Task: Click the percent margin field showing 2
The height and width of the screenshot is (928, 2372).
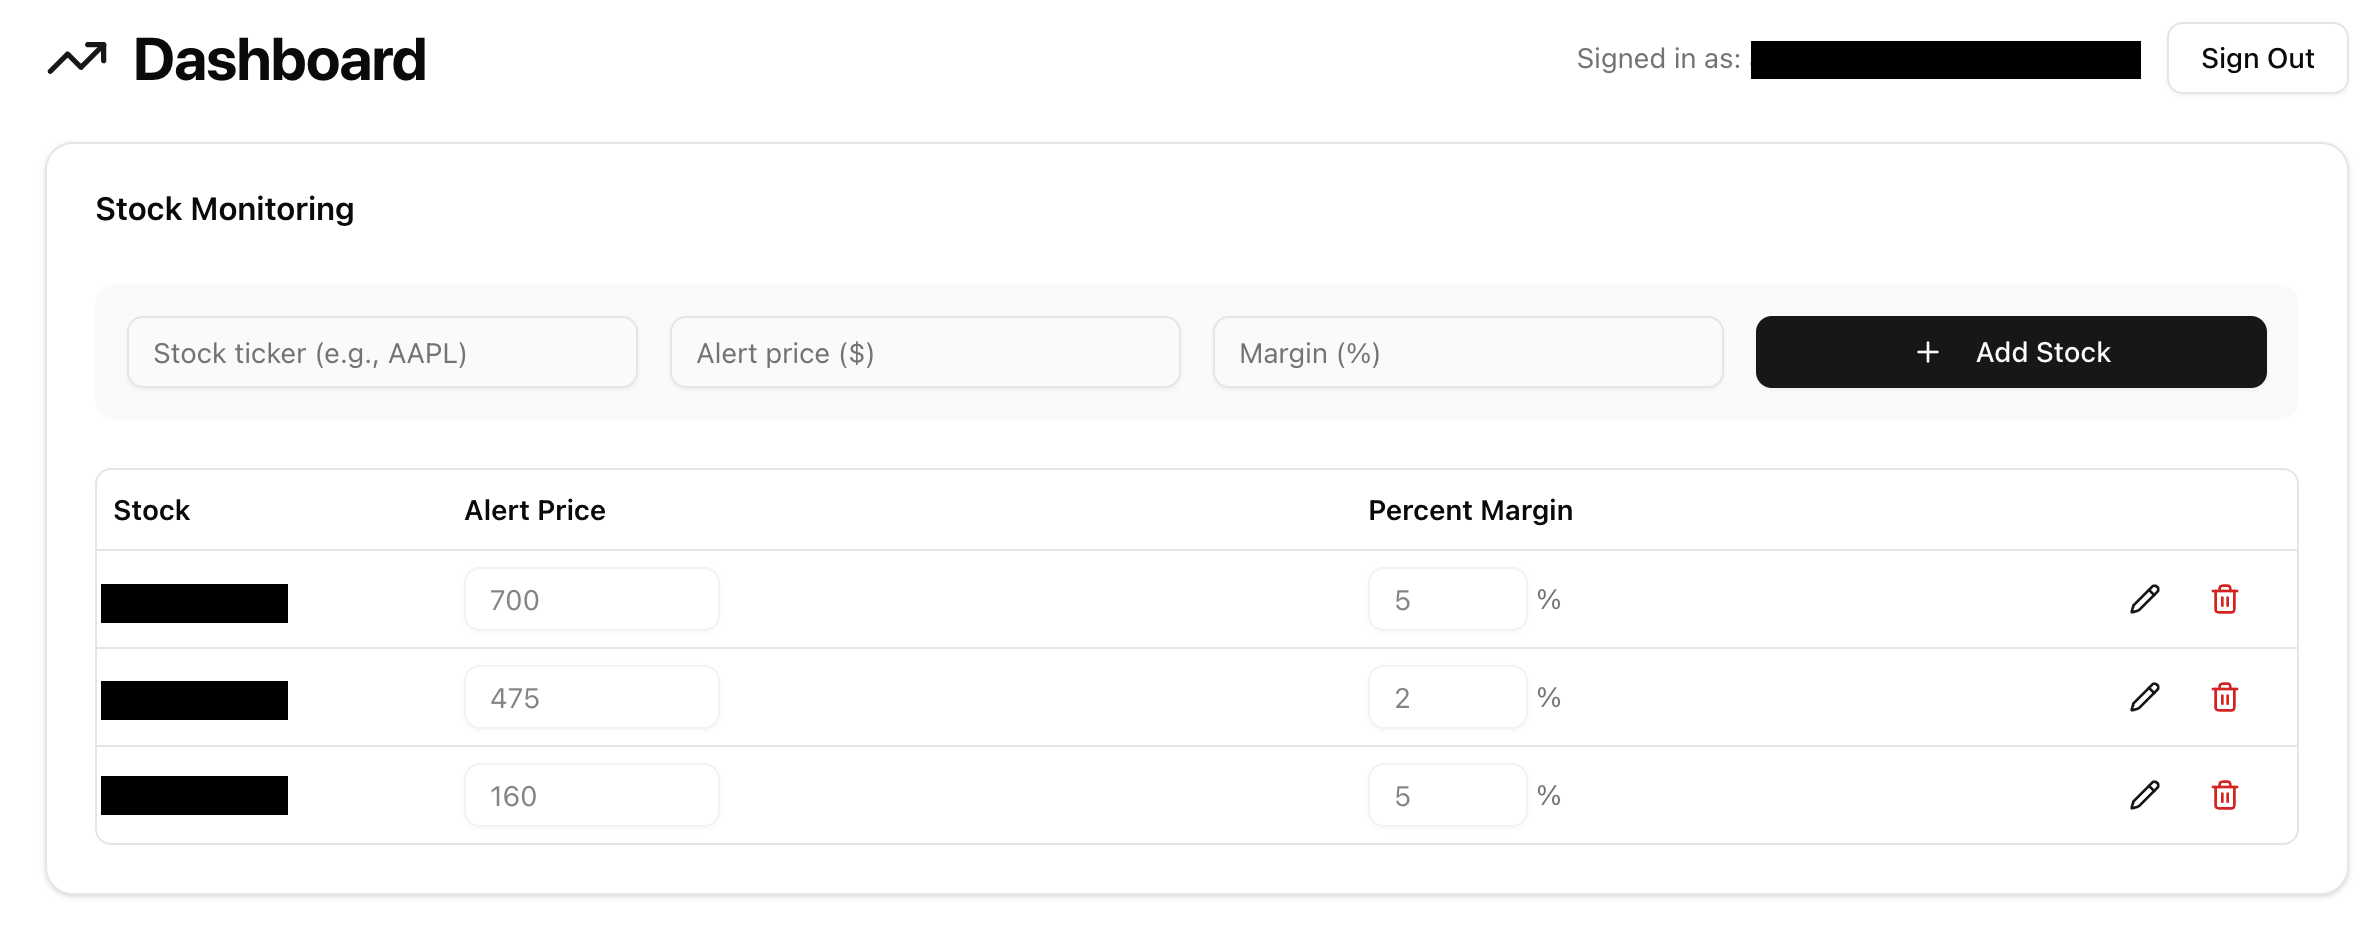Action: pyautogui.click(x=1448, y=697)
